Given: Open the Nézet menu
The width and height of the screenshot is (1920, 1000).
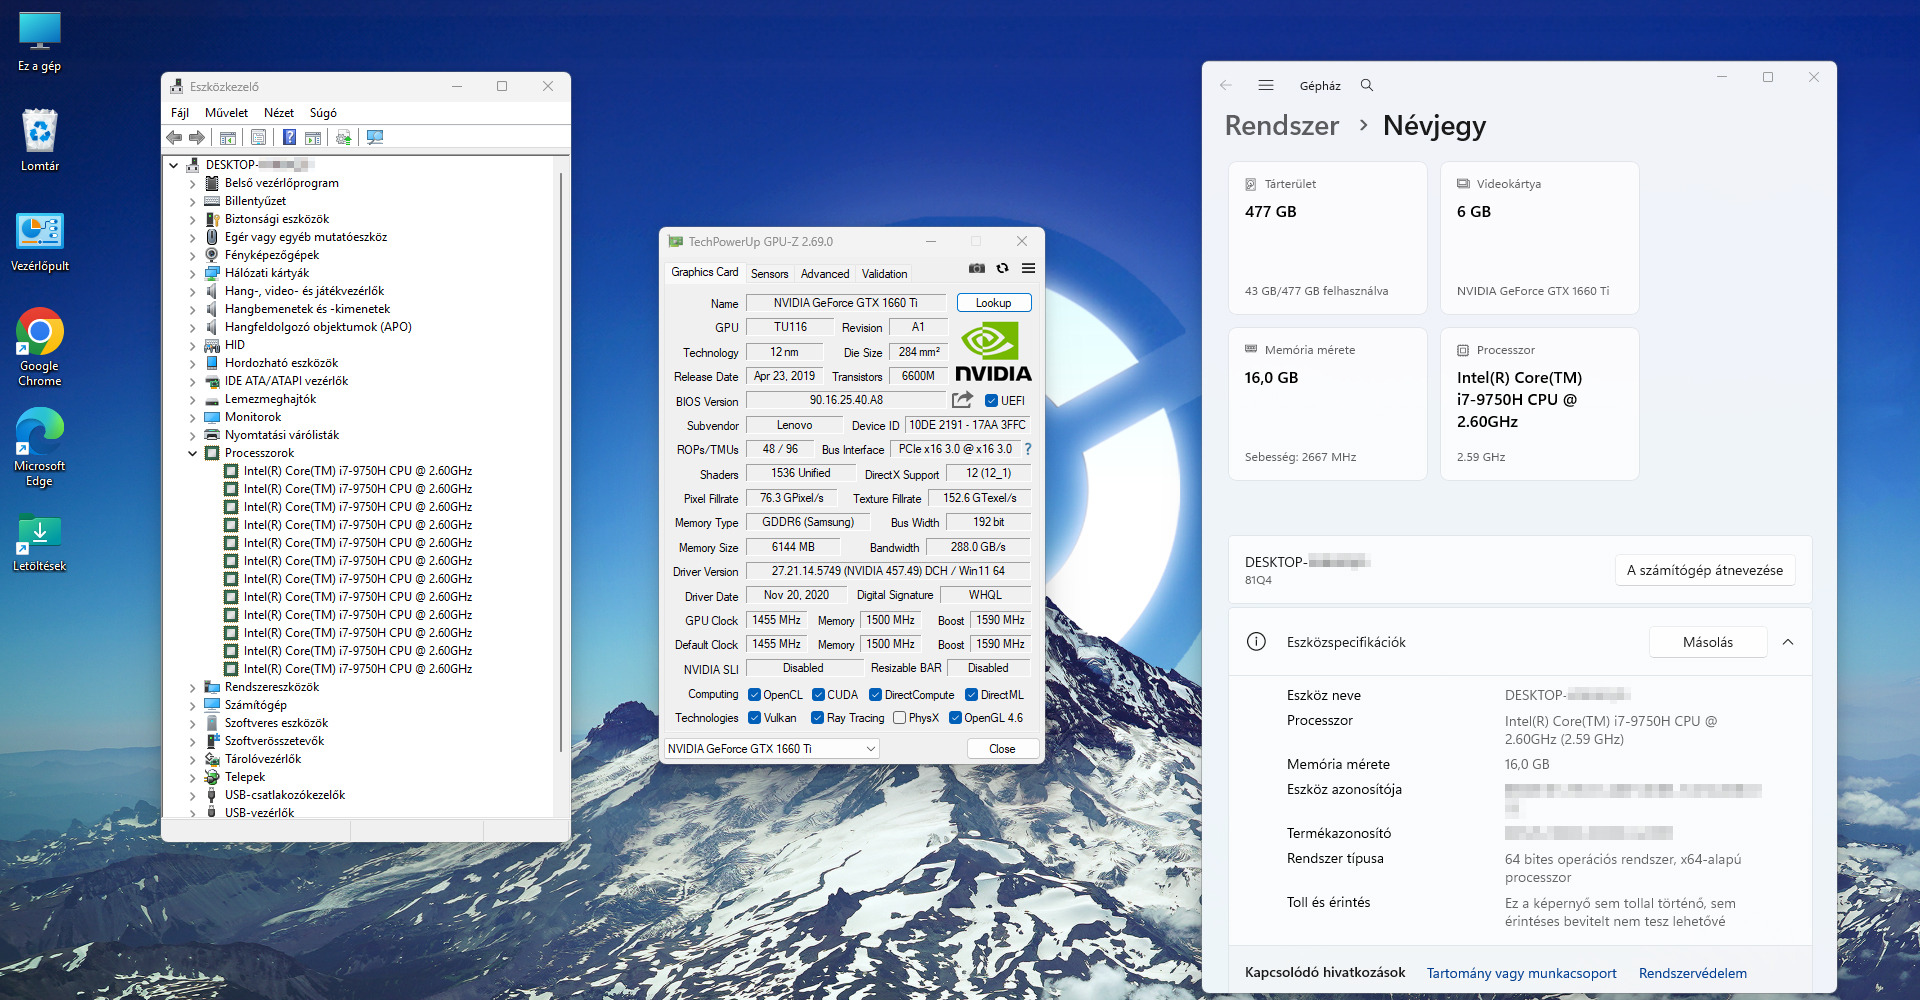Looking at the screenshot, I should pyautogui.click(x=279, y=113).
